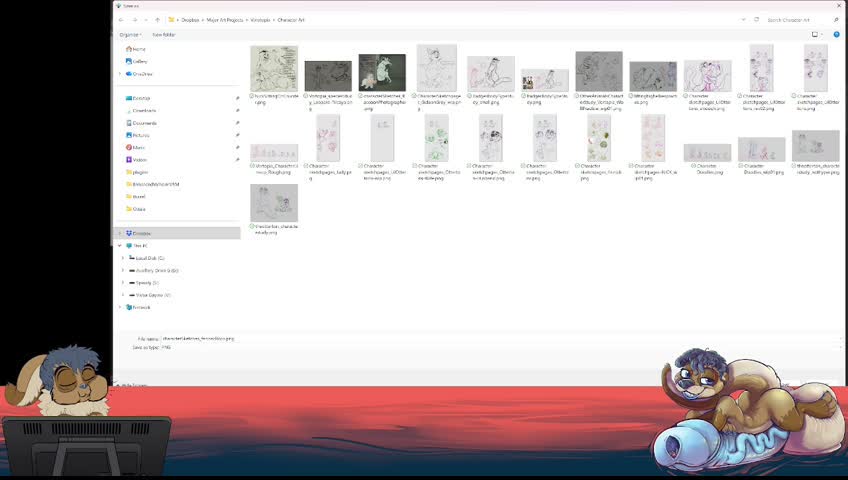This screenshot has width=848, height=480.
Task: Open the Organize menu
Action: coord(130,35)
